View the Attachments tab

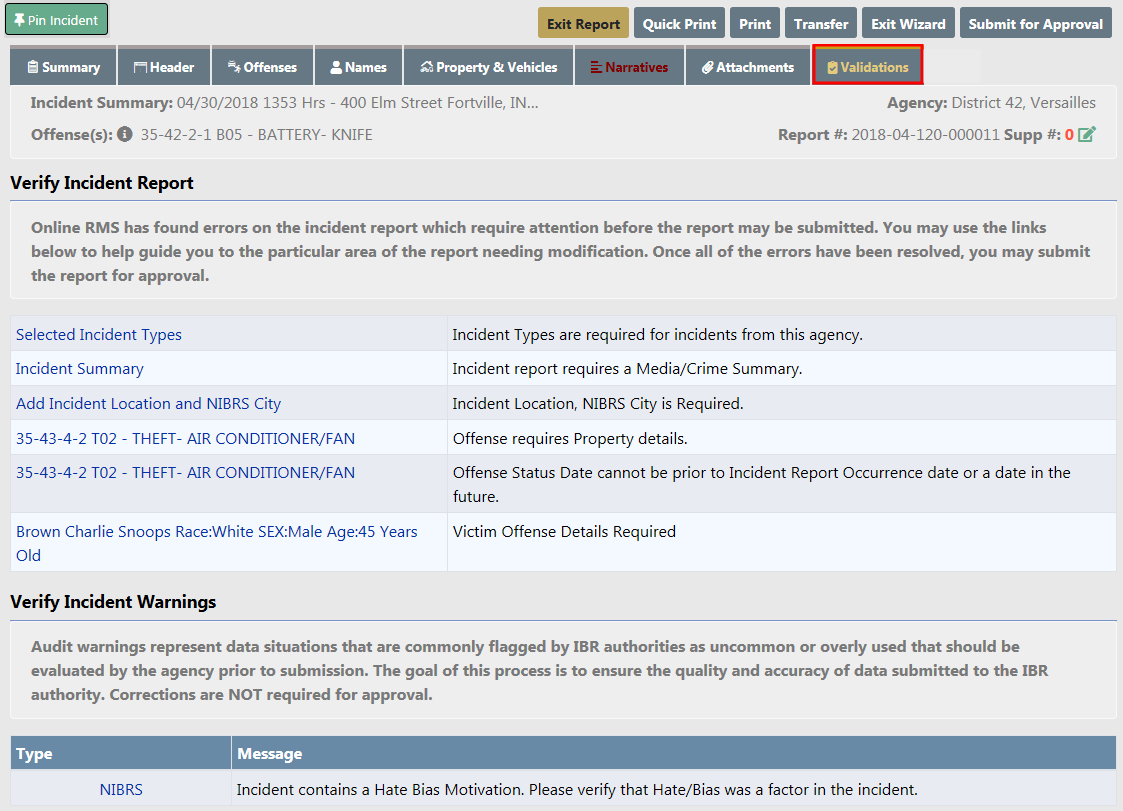[747, 67]
